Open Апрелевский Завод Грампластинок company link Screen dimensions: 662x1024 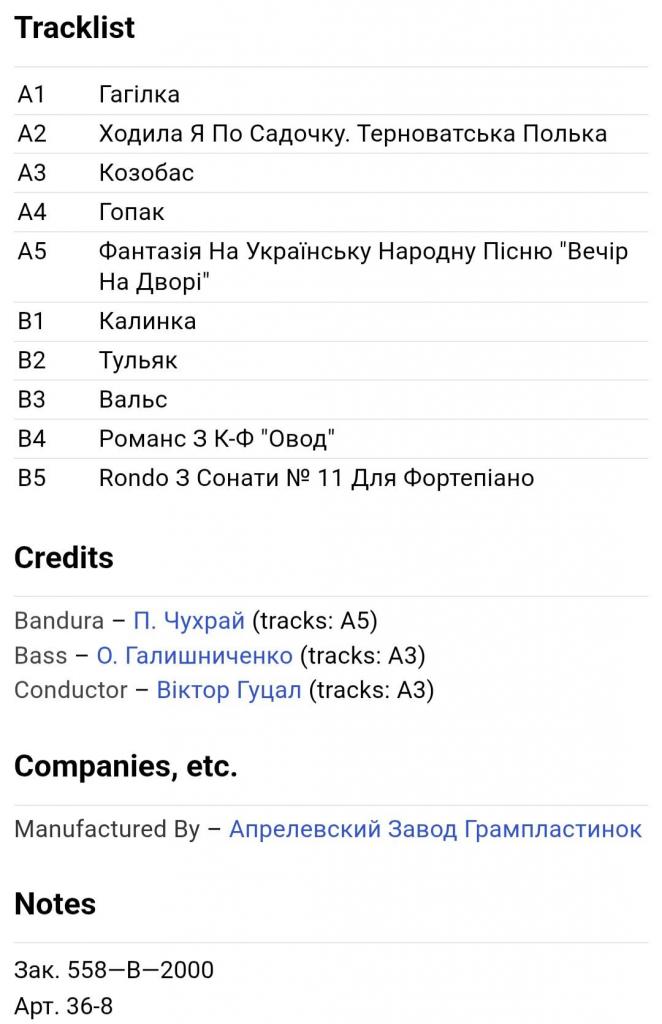coord(435,829)
